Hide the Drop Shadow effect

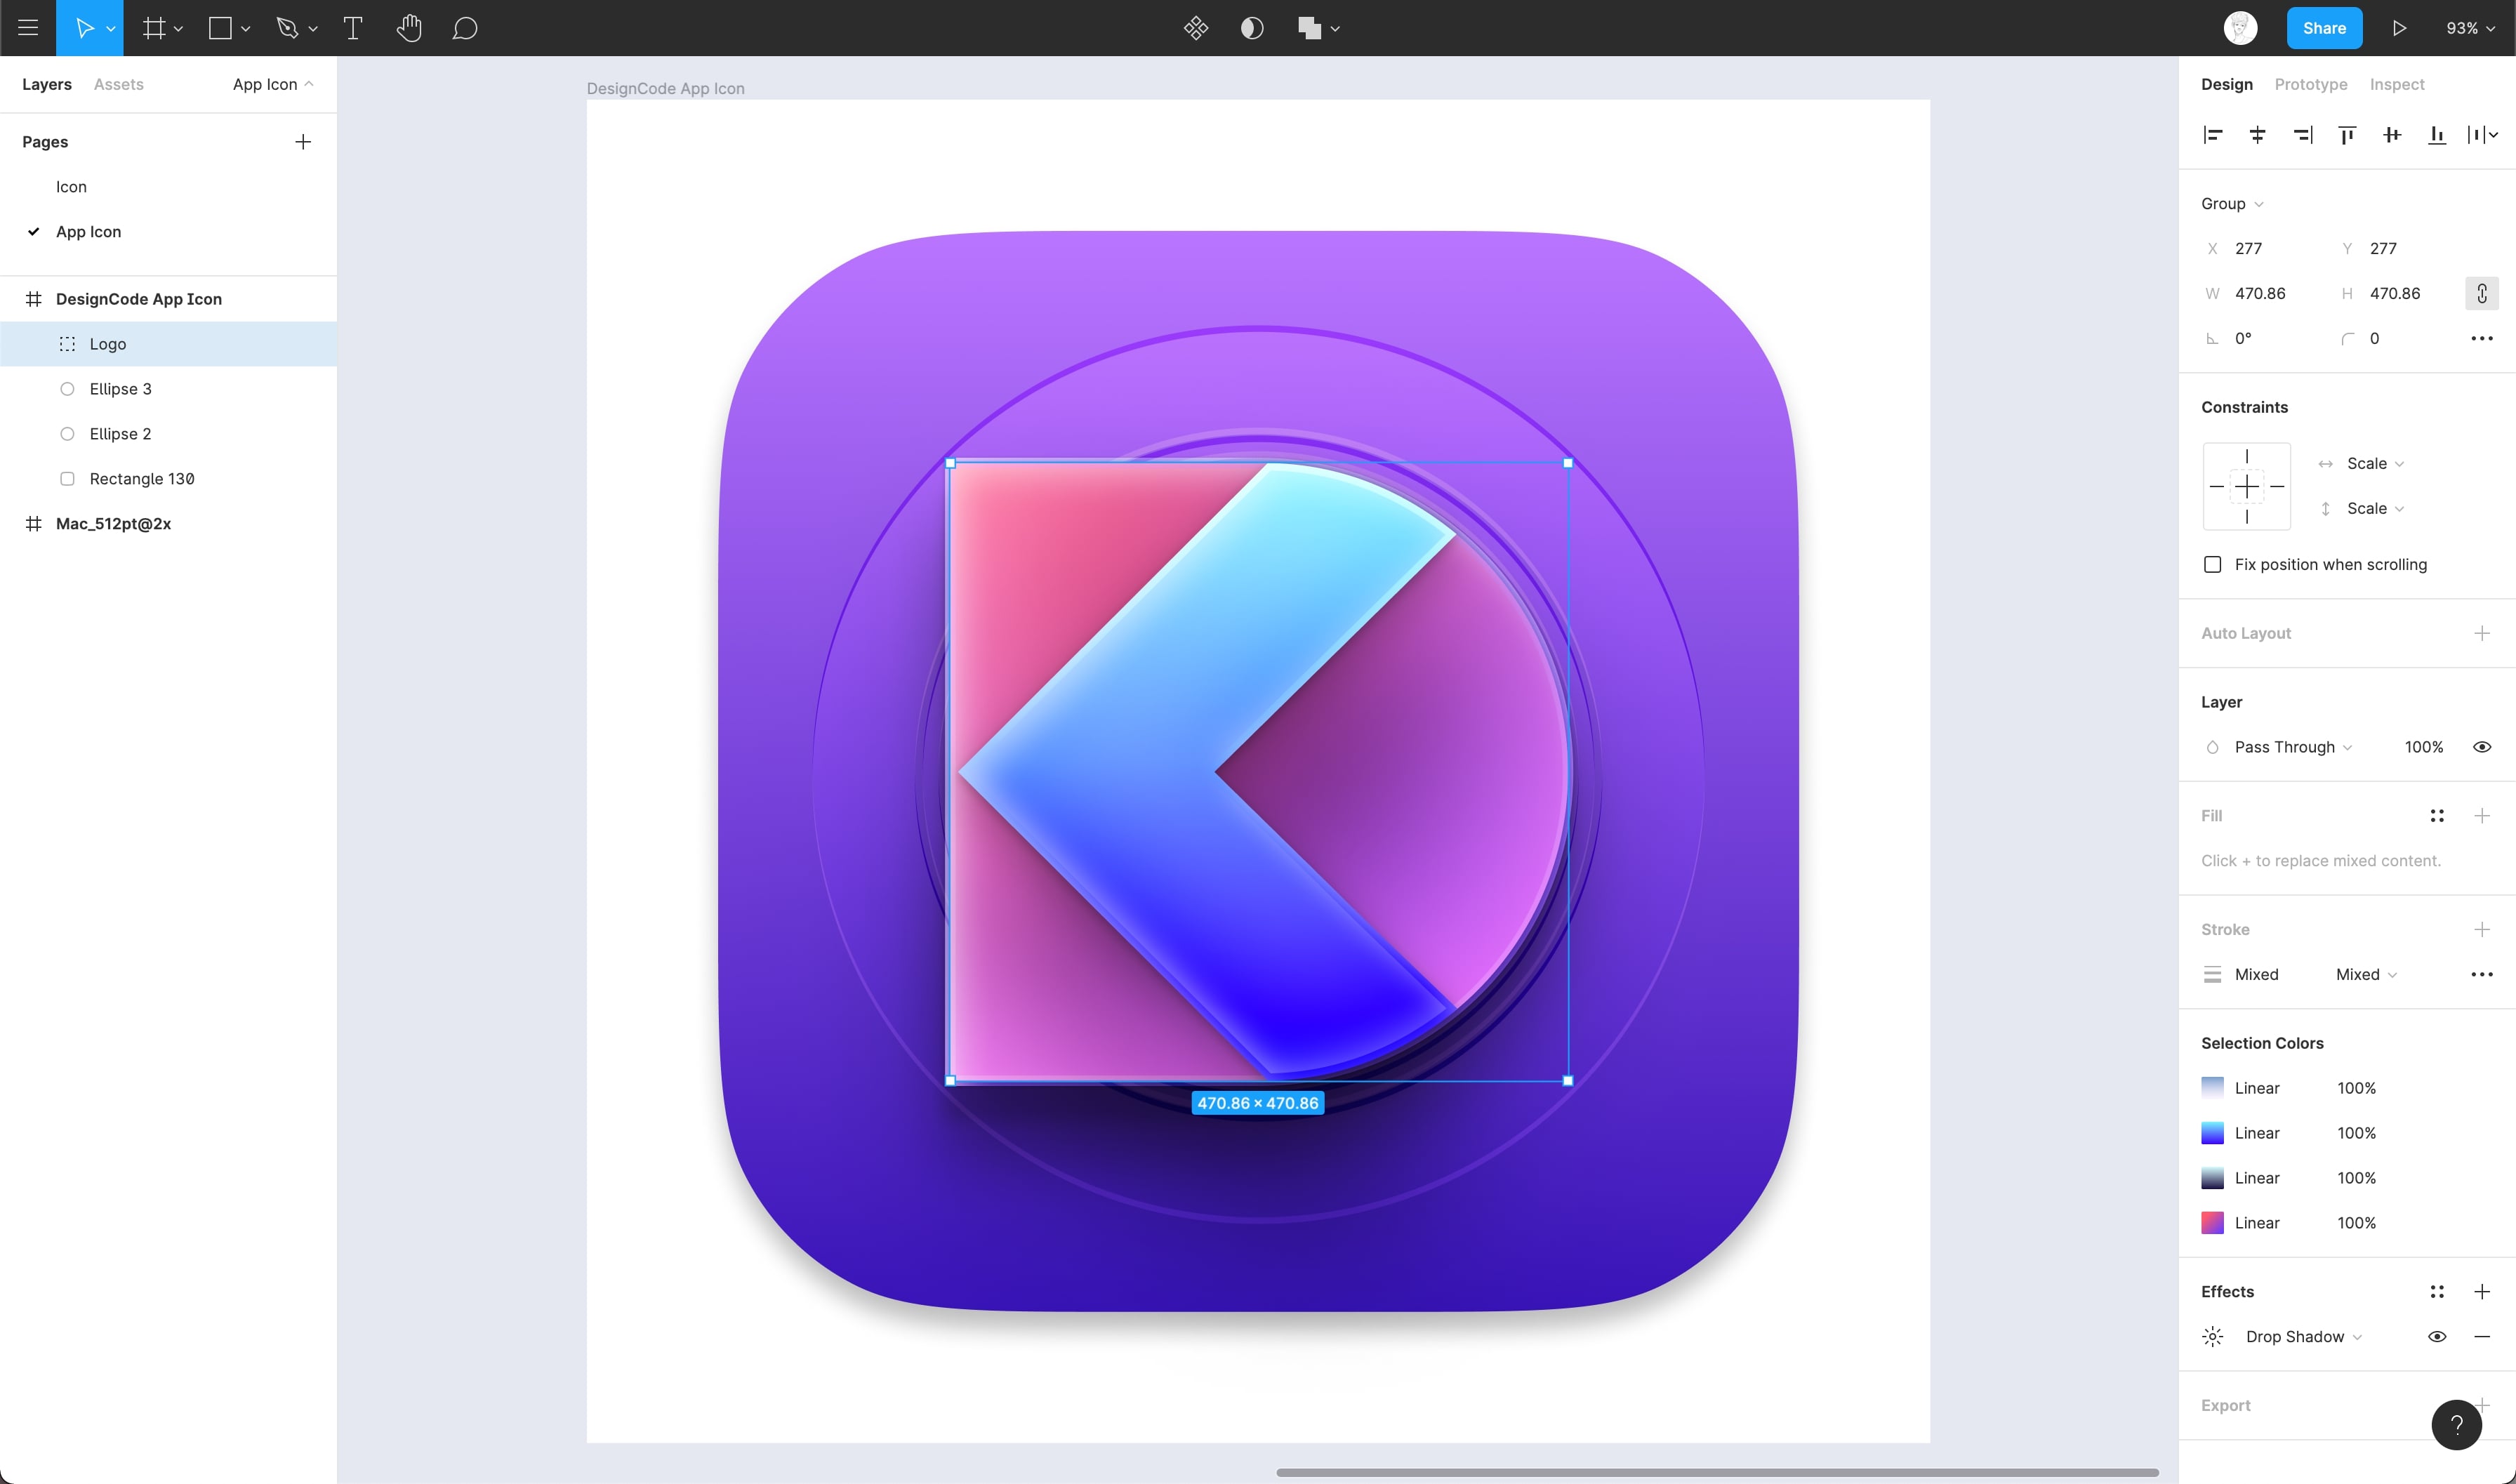click(2437, 1337)
